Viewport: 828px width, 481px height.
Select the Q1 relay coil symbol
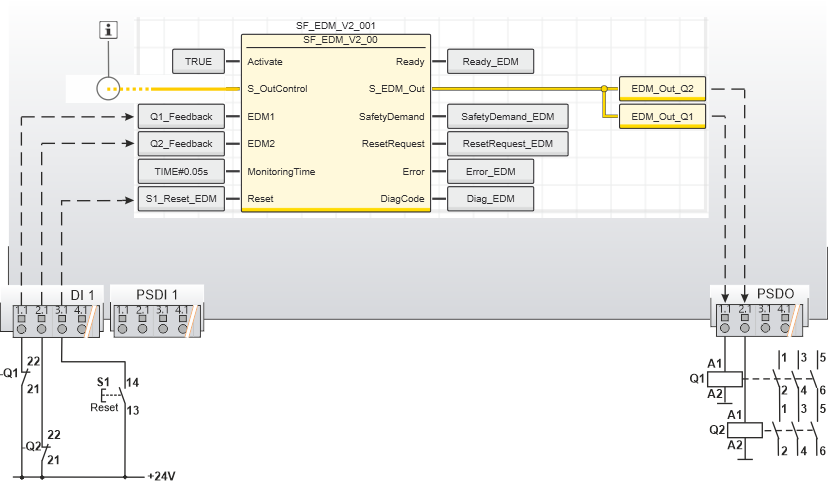tap(722, 380)
